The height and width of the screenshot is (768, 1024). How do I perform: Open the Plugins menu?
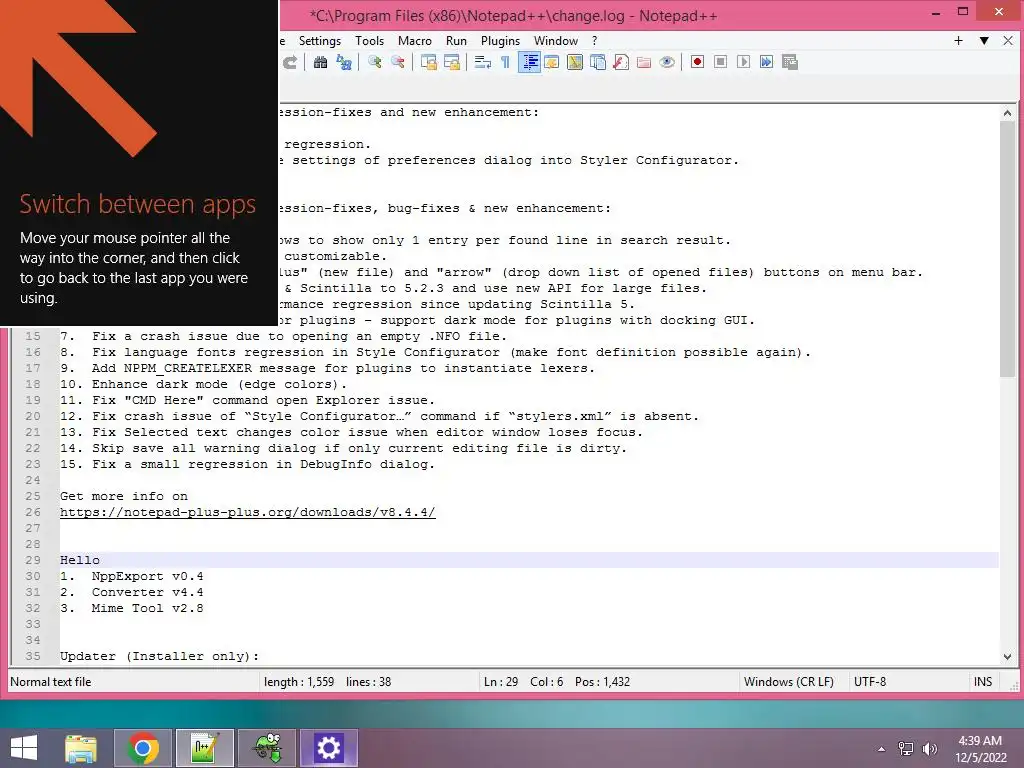(500, 40)
